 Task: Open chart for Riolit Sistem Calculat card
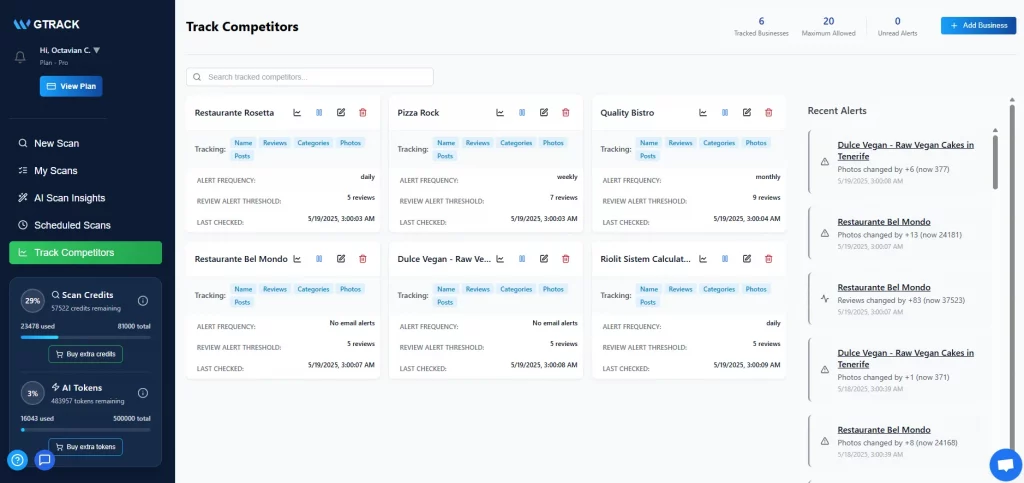click(x=703, y=258)
